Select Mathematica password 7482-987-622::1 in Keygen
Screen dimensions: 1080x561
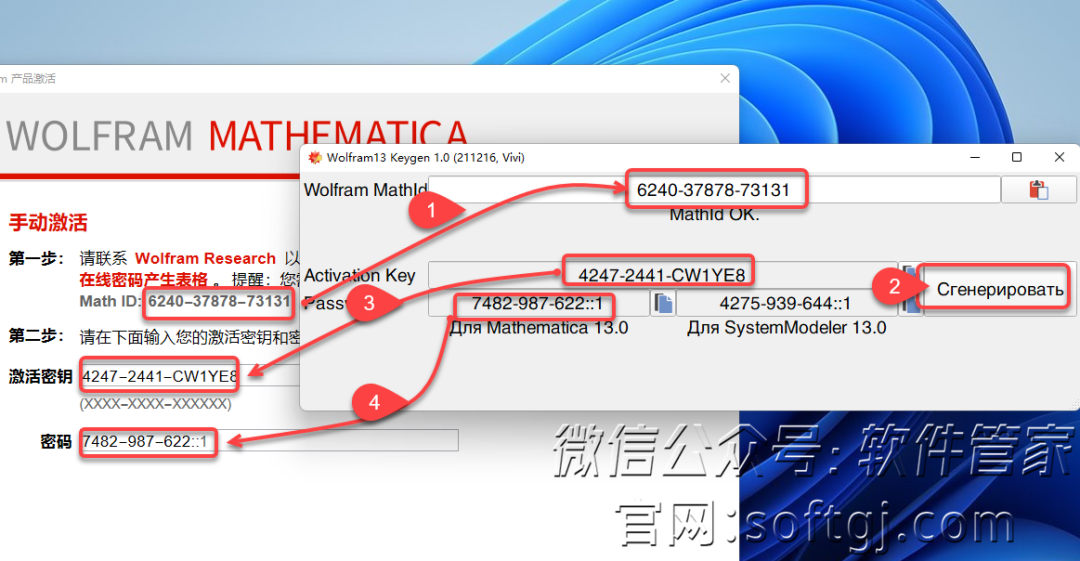coord(539,303)
